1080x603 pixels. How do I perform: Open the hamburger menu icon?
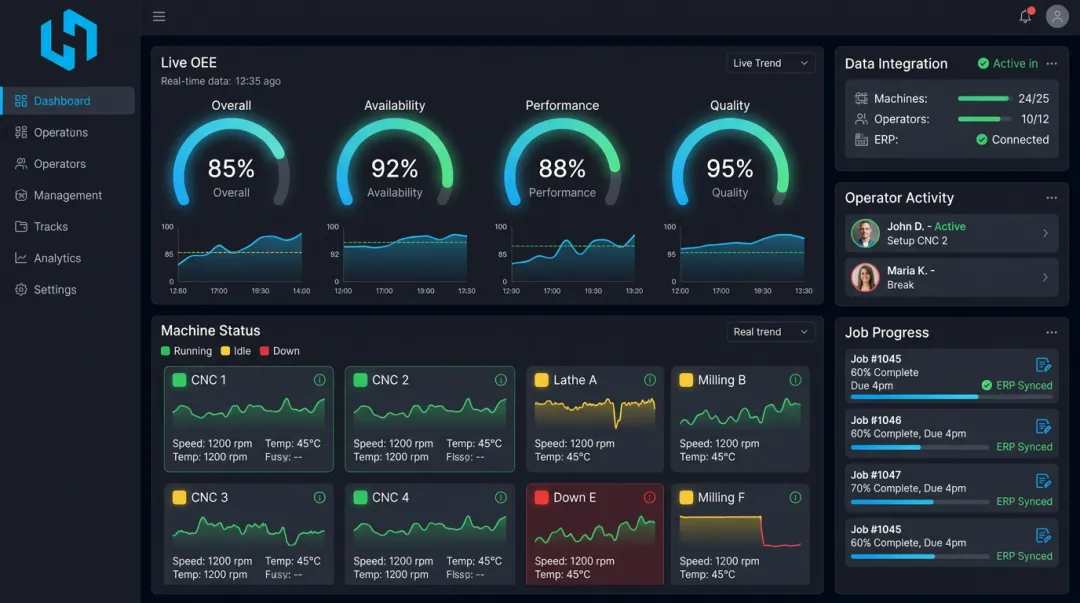click(159, 16)
